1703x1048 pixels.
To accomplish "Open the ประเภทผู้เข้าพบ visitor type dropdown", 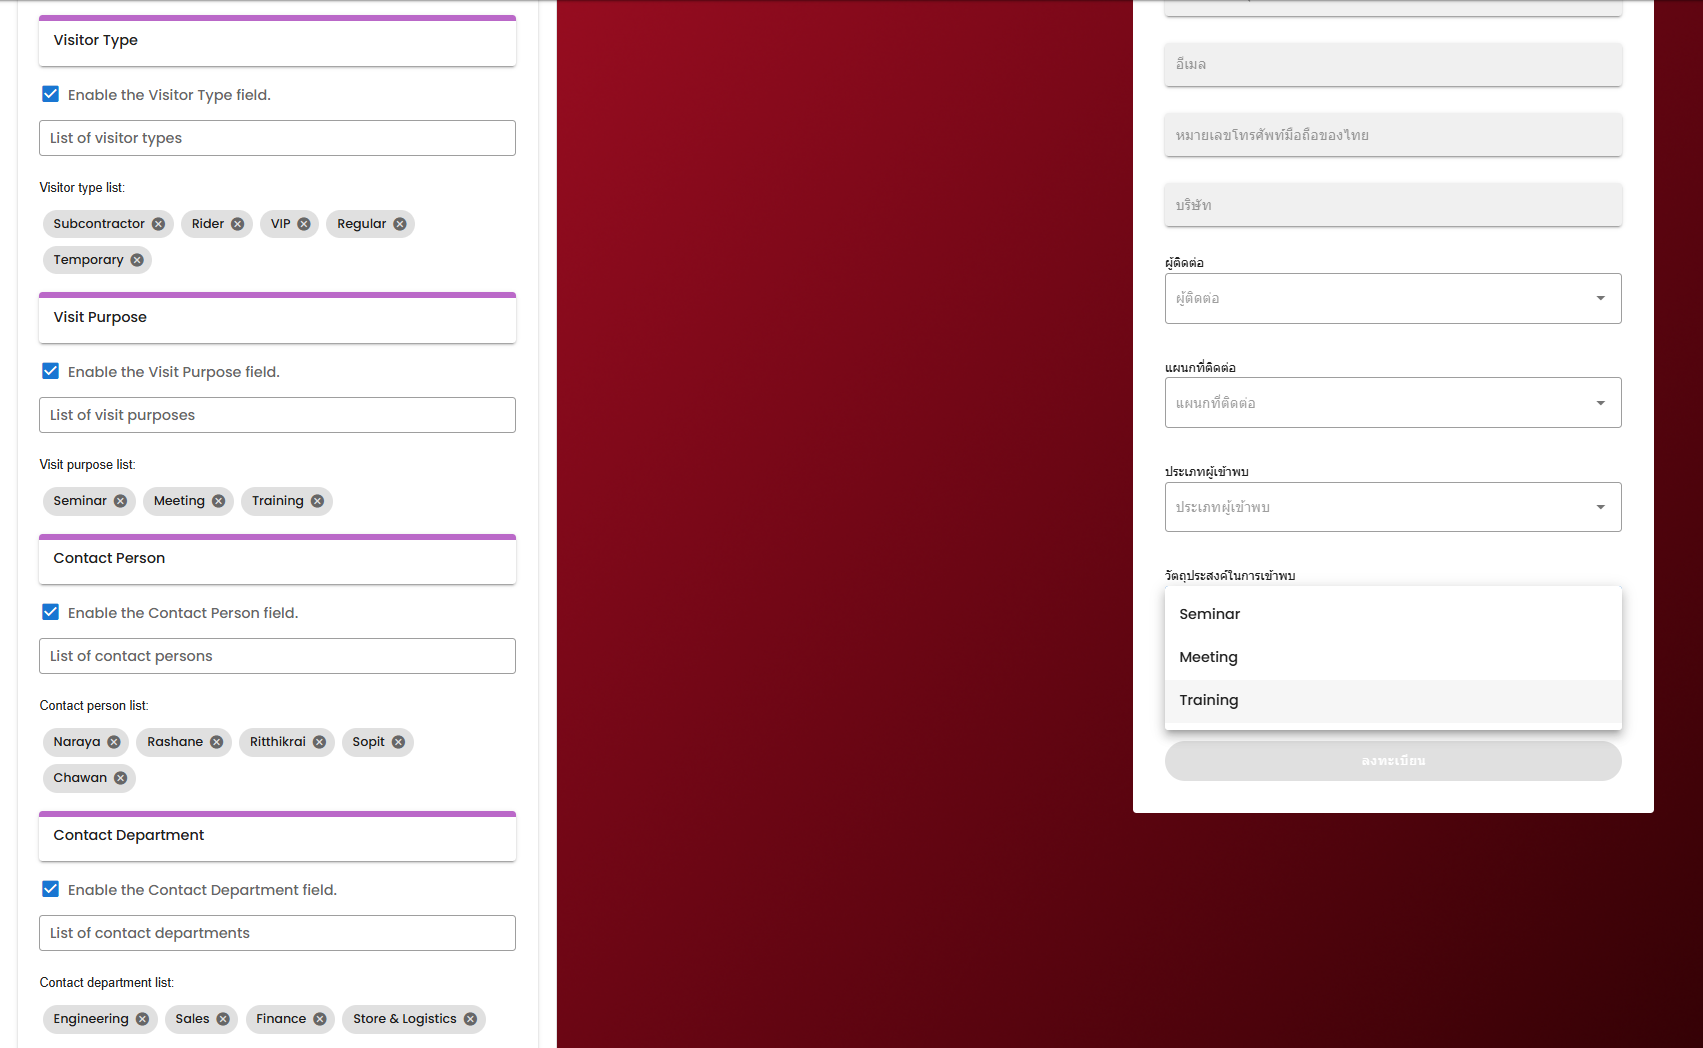I will tap(1392, 507).
